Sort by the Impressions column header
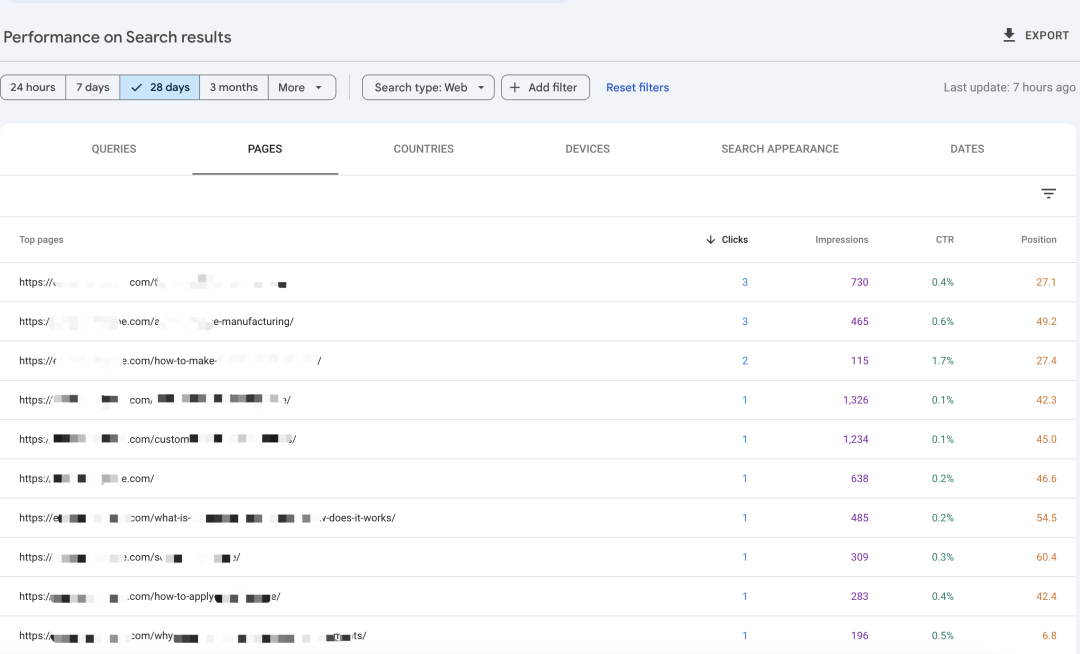 [x=842, y=240]
